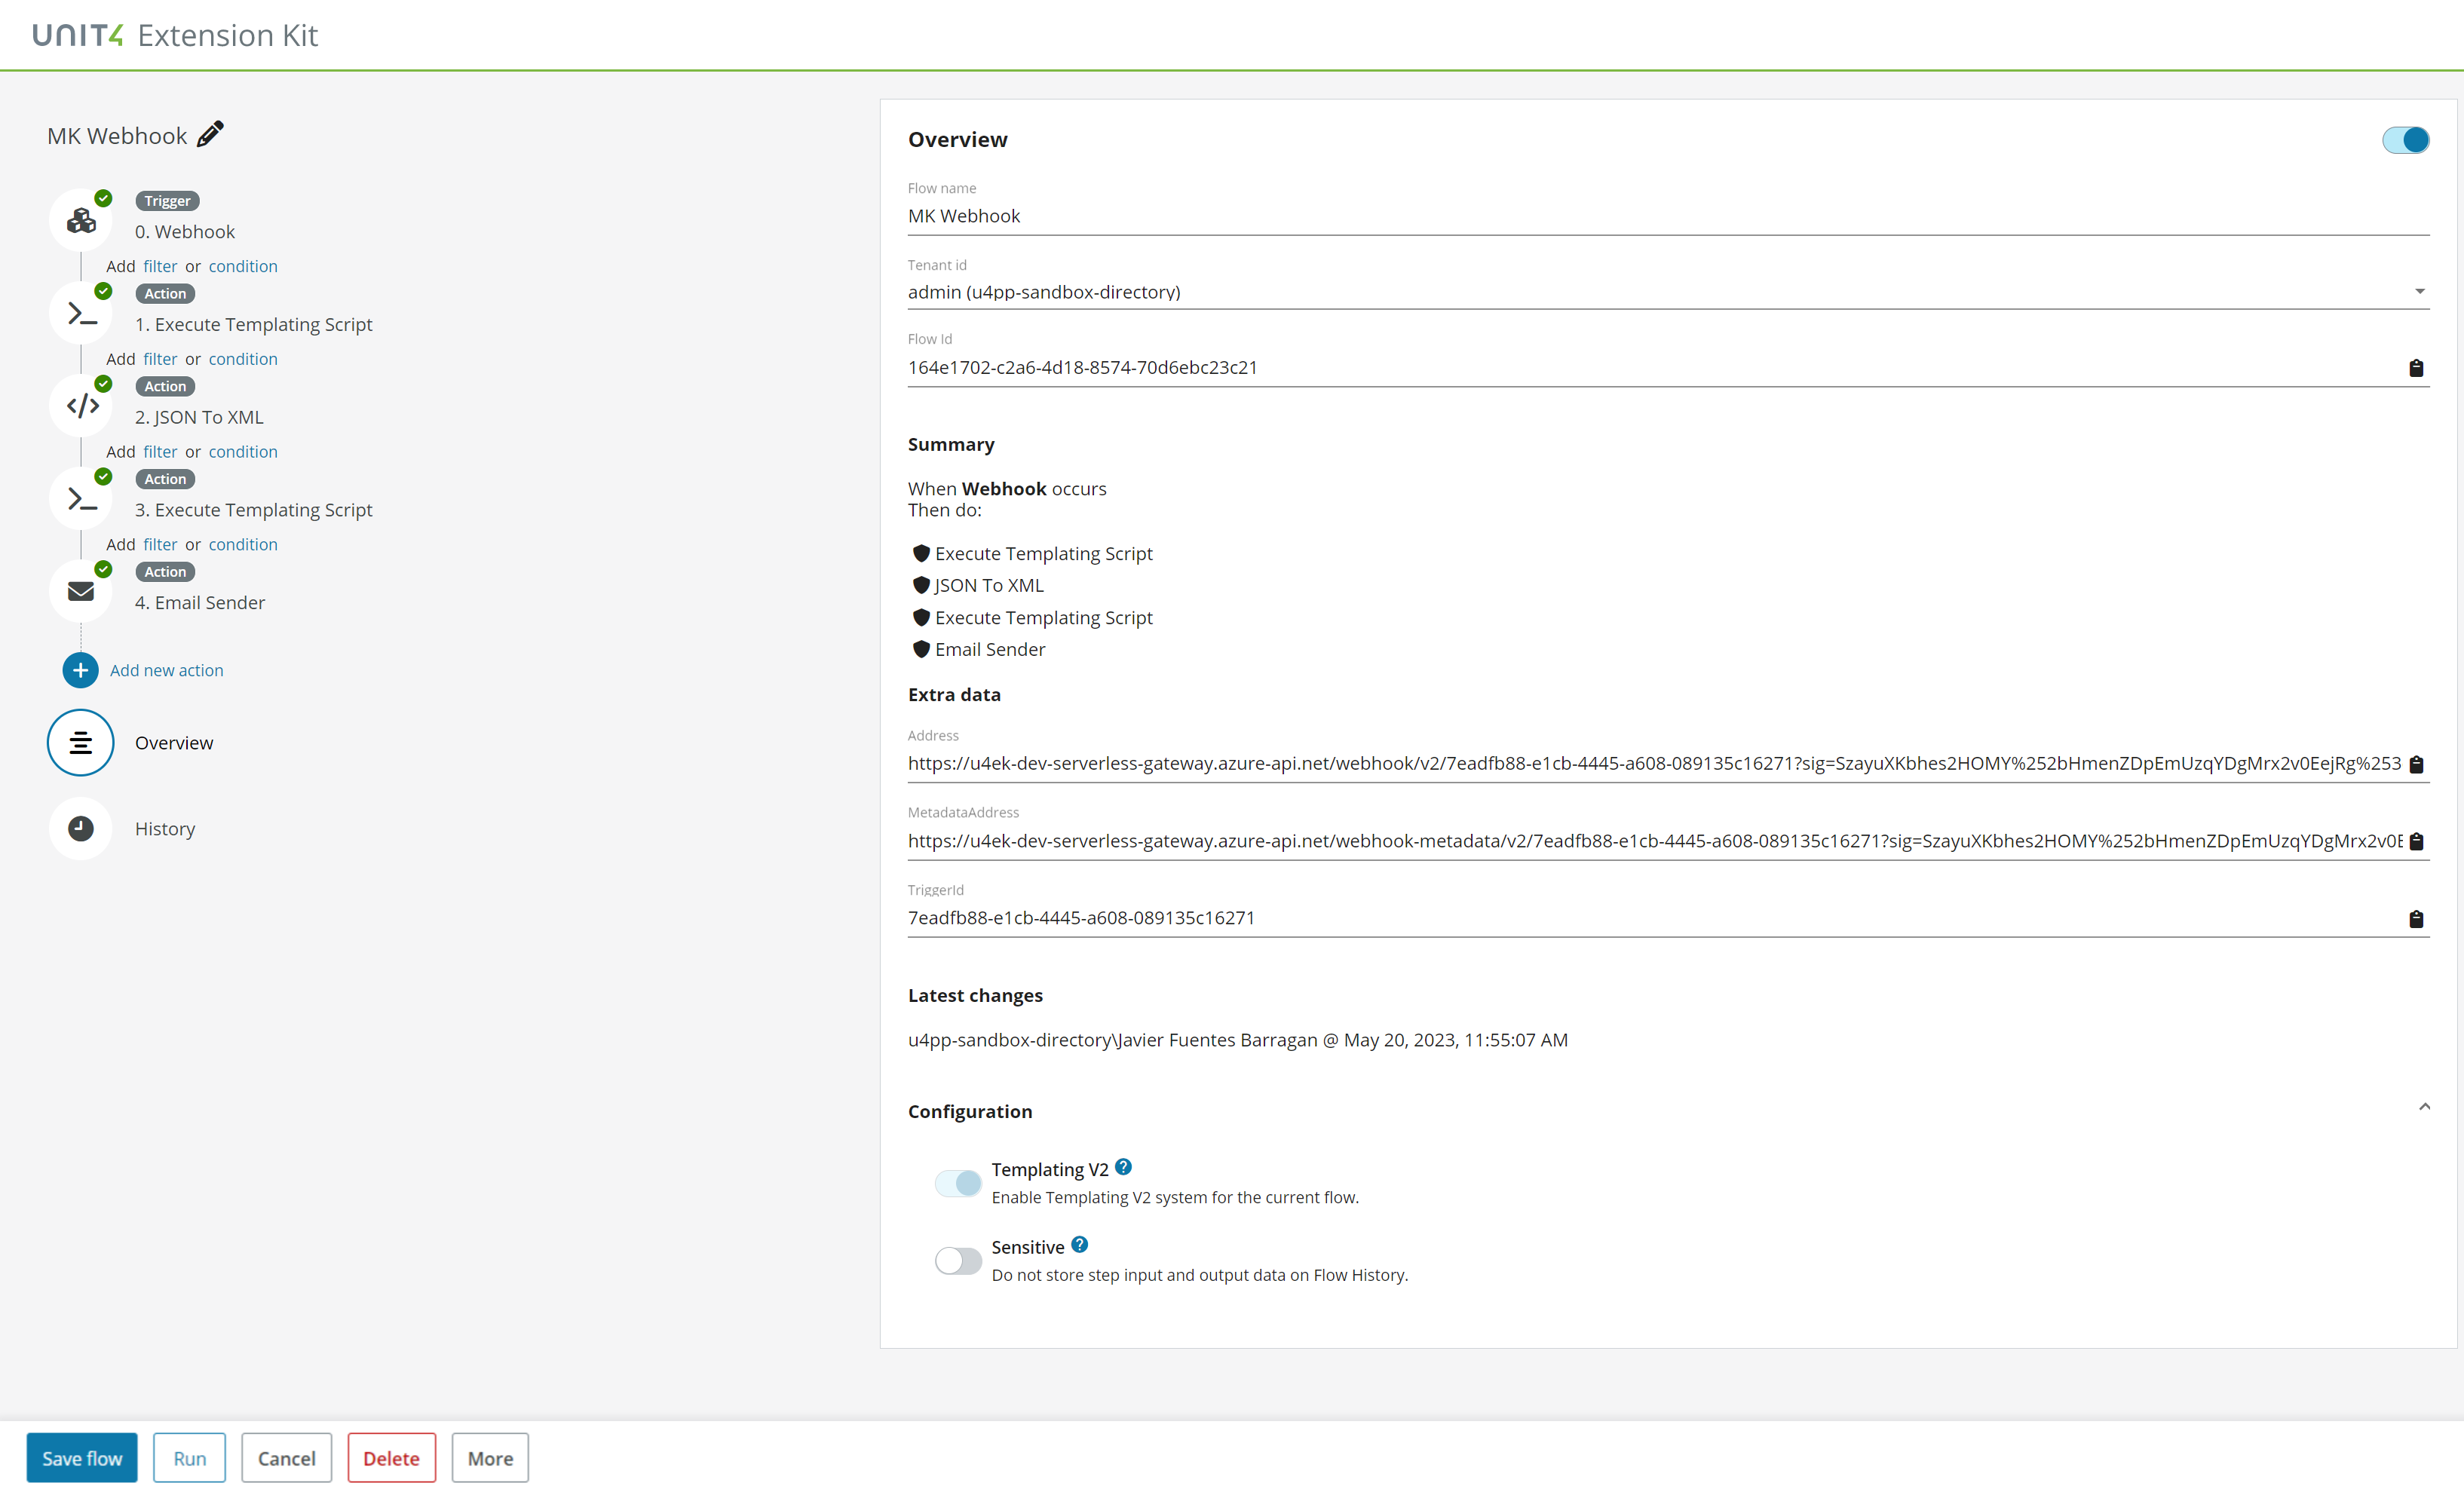Enable the Sensitive switch
The height and width of the screenshot is (1492, 2464).
tap(958, 1260)
